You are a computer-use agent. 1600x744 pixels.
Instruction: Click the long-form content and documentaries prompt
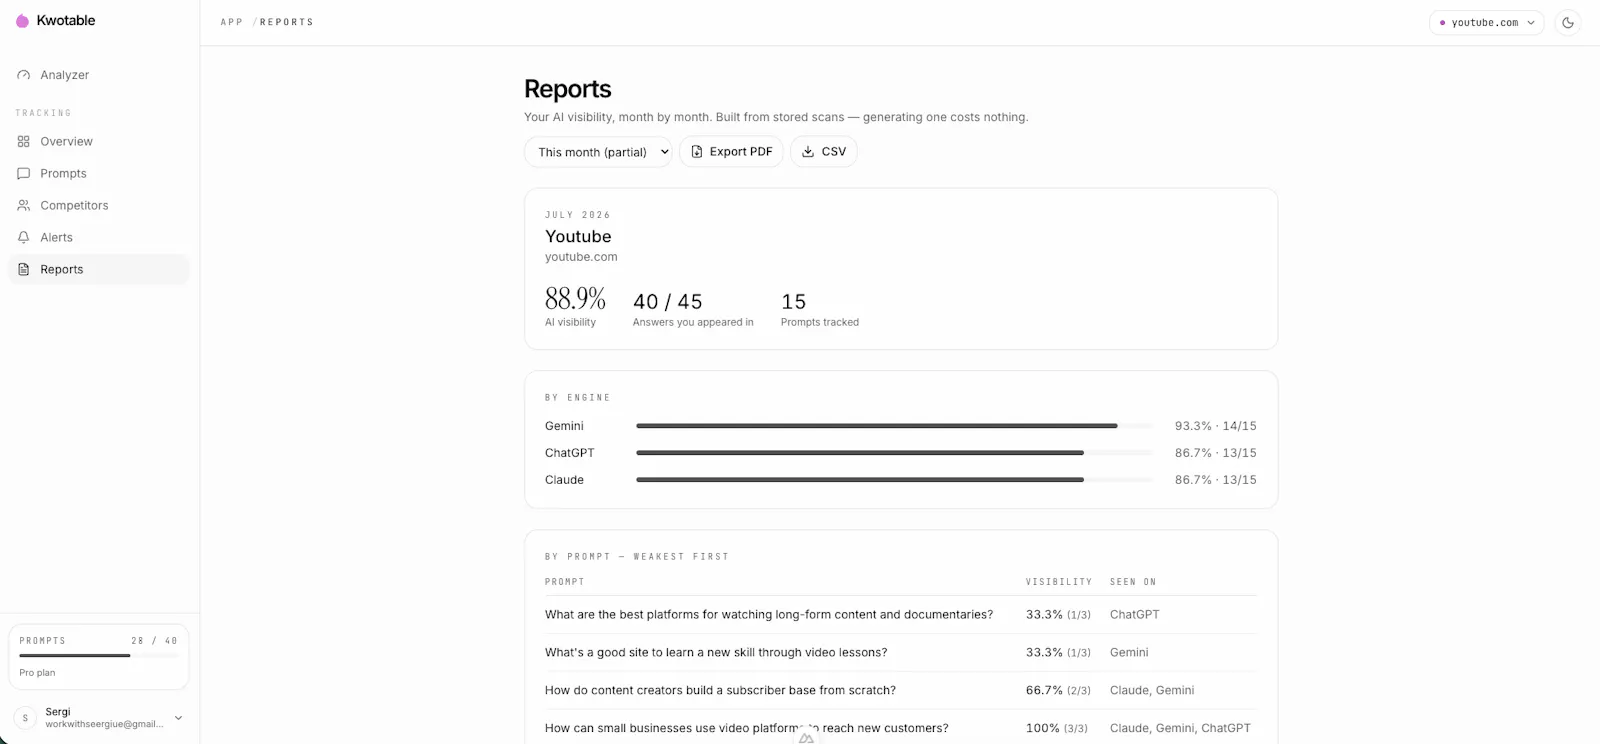coord(769,615)
